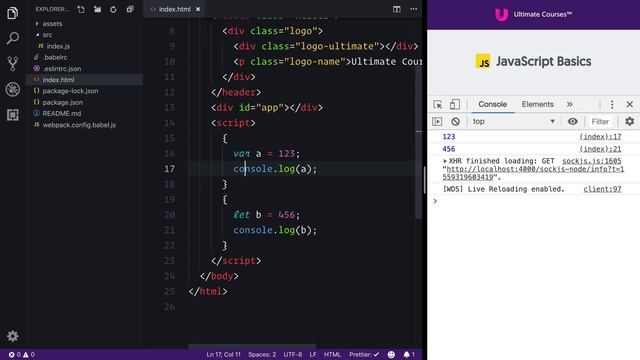
Task: Open the Manage gear in activity bar
Action: point(13,336)
